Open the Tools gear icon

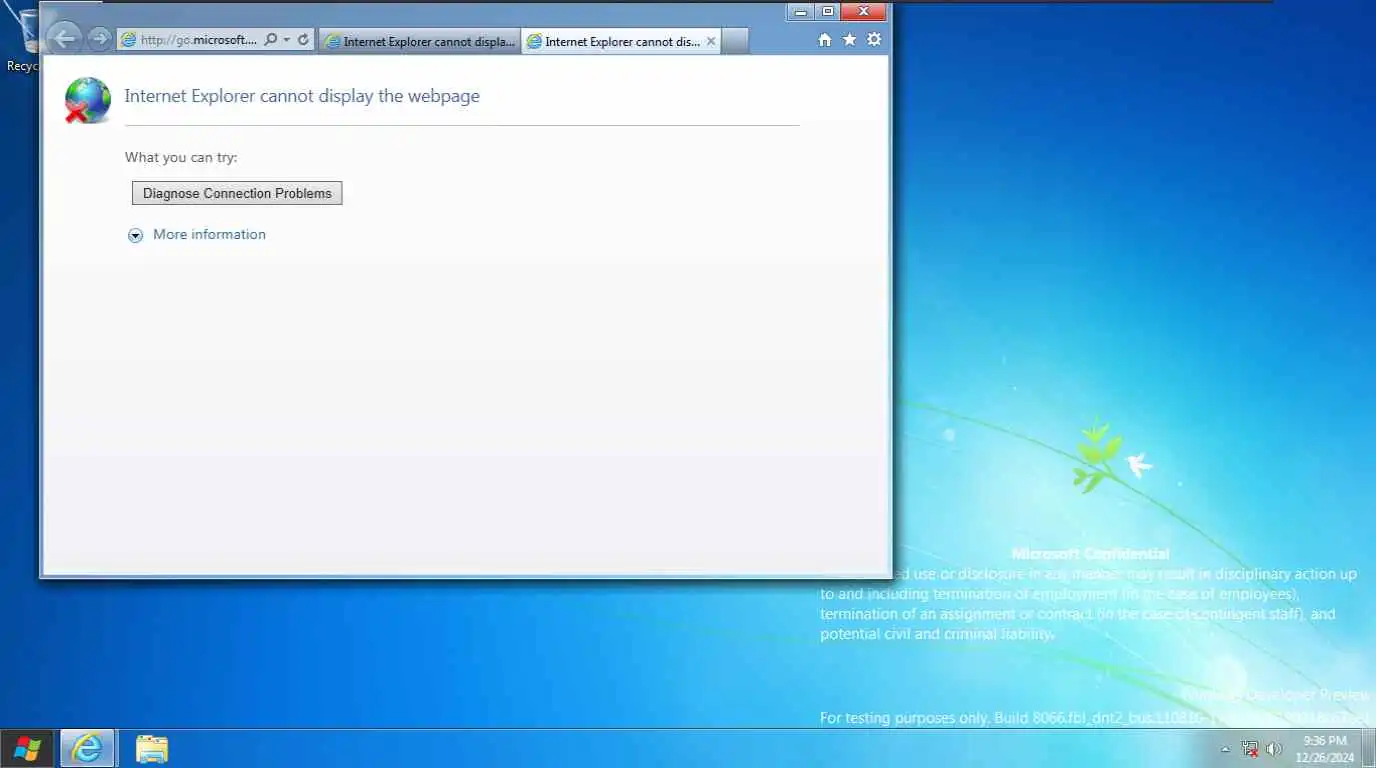(x=874, y=40)
